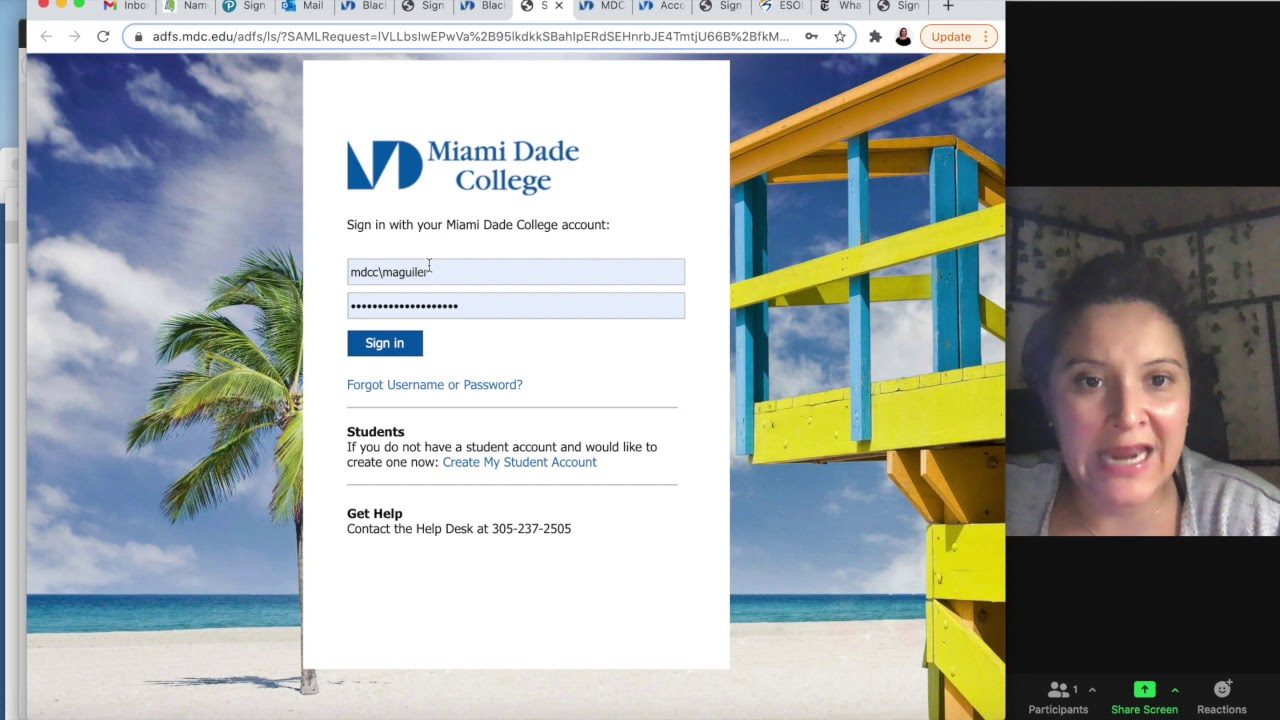
Task: Close the active sign-in tab
Action: coord(558,6)
